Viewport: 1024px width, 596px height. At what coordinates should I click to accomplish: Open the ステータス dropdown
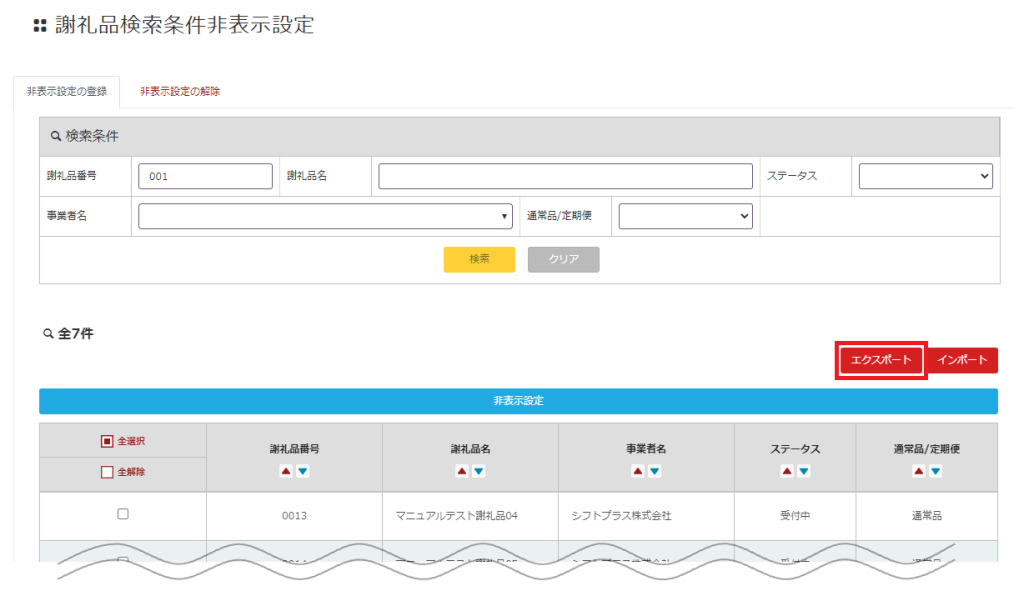point(925,176)
